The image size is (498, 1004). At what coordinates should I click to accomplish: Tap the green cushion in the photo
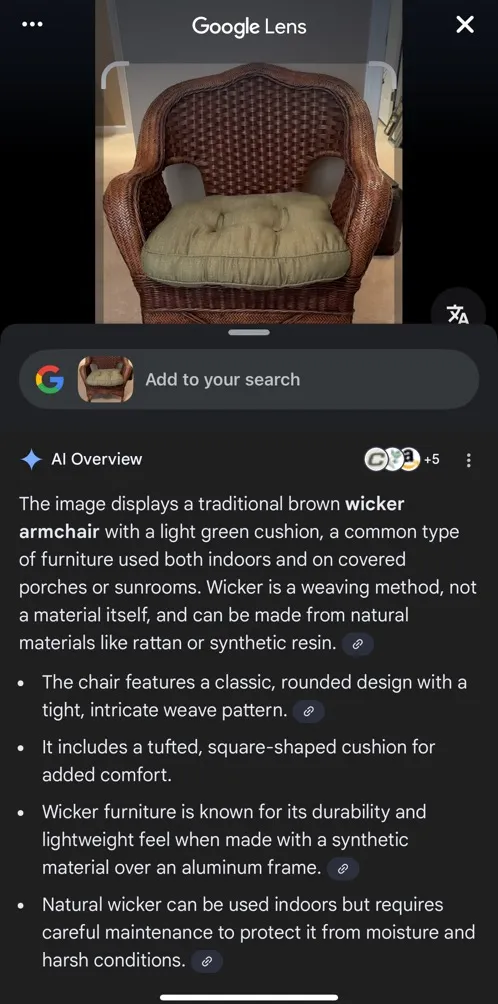point(245,240)
